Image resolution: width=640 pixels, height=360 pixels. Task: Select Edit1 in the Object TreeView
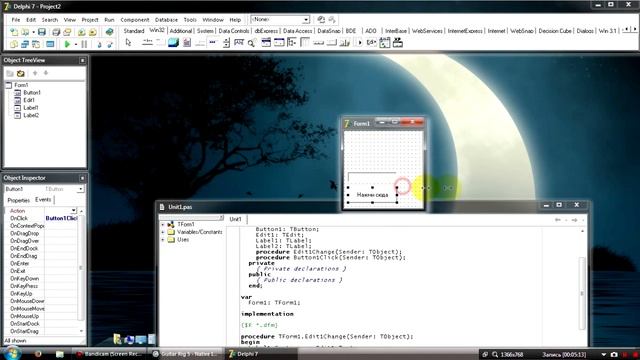pyautogui.click(x=29, y=100)
